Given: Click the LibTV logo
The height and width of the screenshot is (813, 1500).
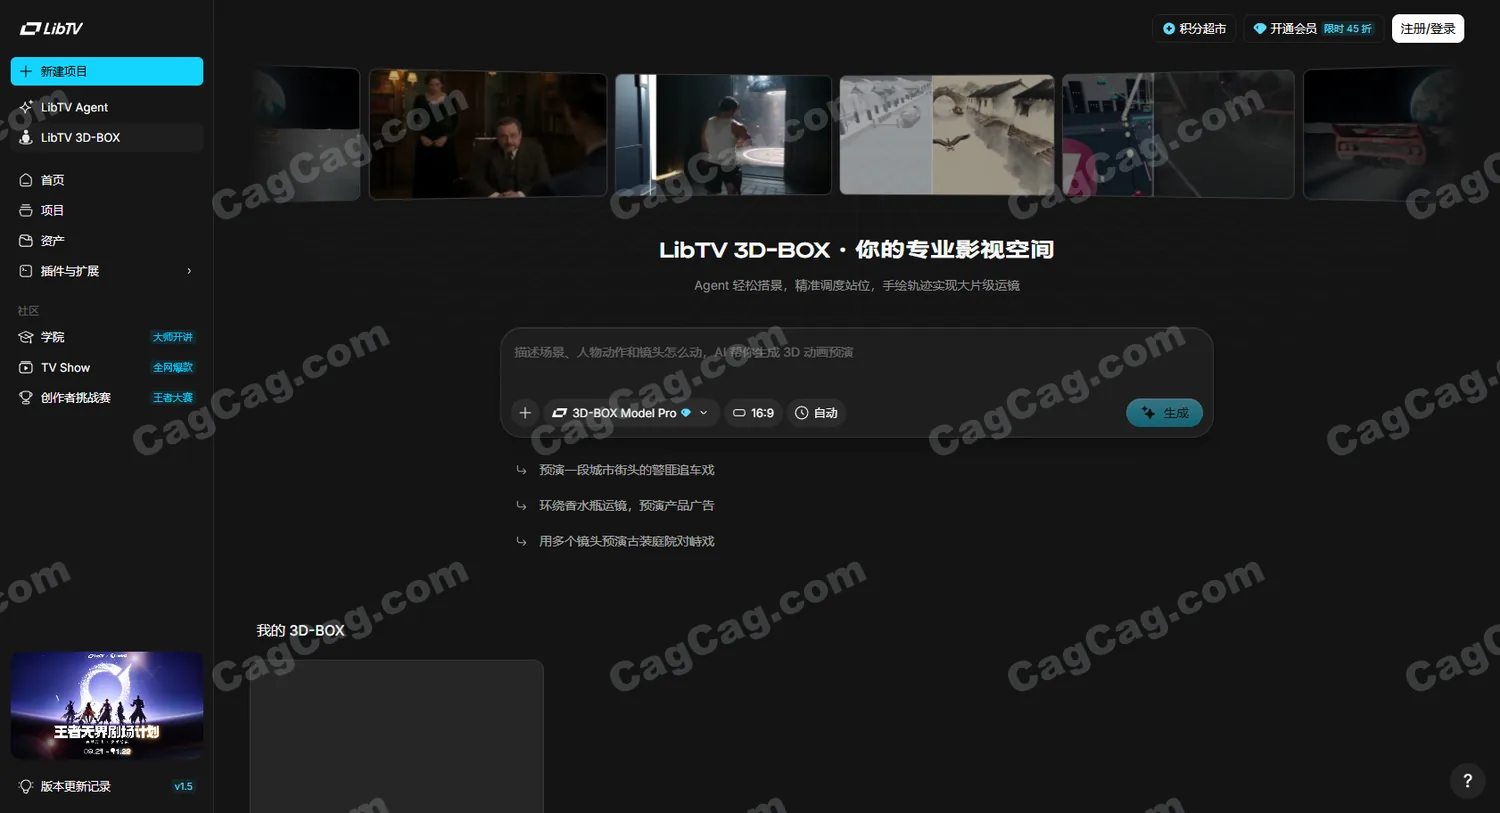Looking at the screenshot, I should 51,28.
